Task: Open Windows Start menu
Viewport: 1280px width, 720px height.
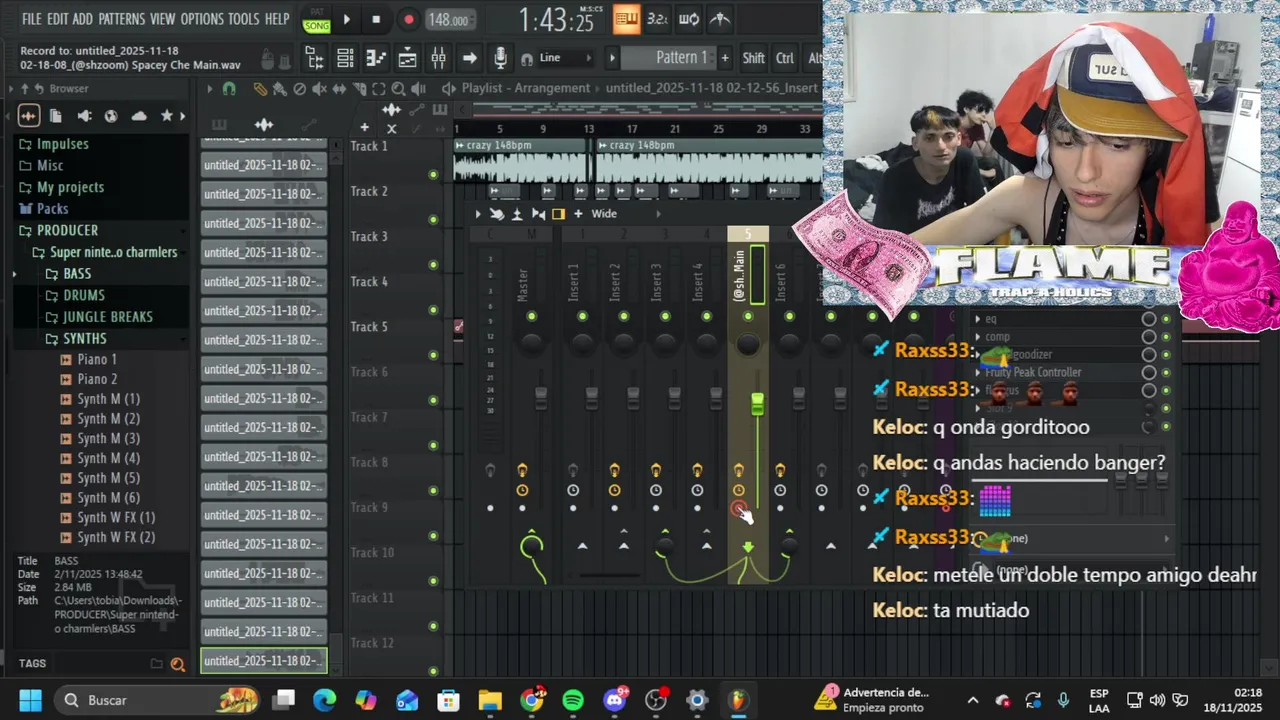Action: click(30, 700)
